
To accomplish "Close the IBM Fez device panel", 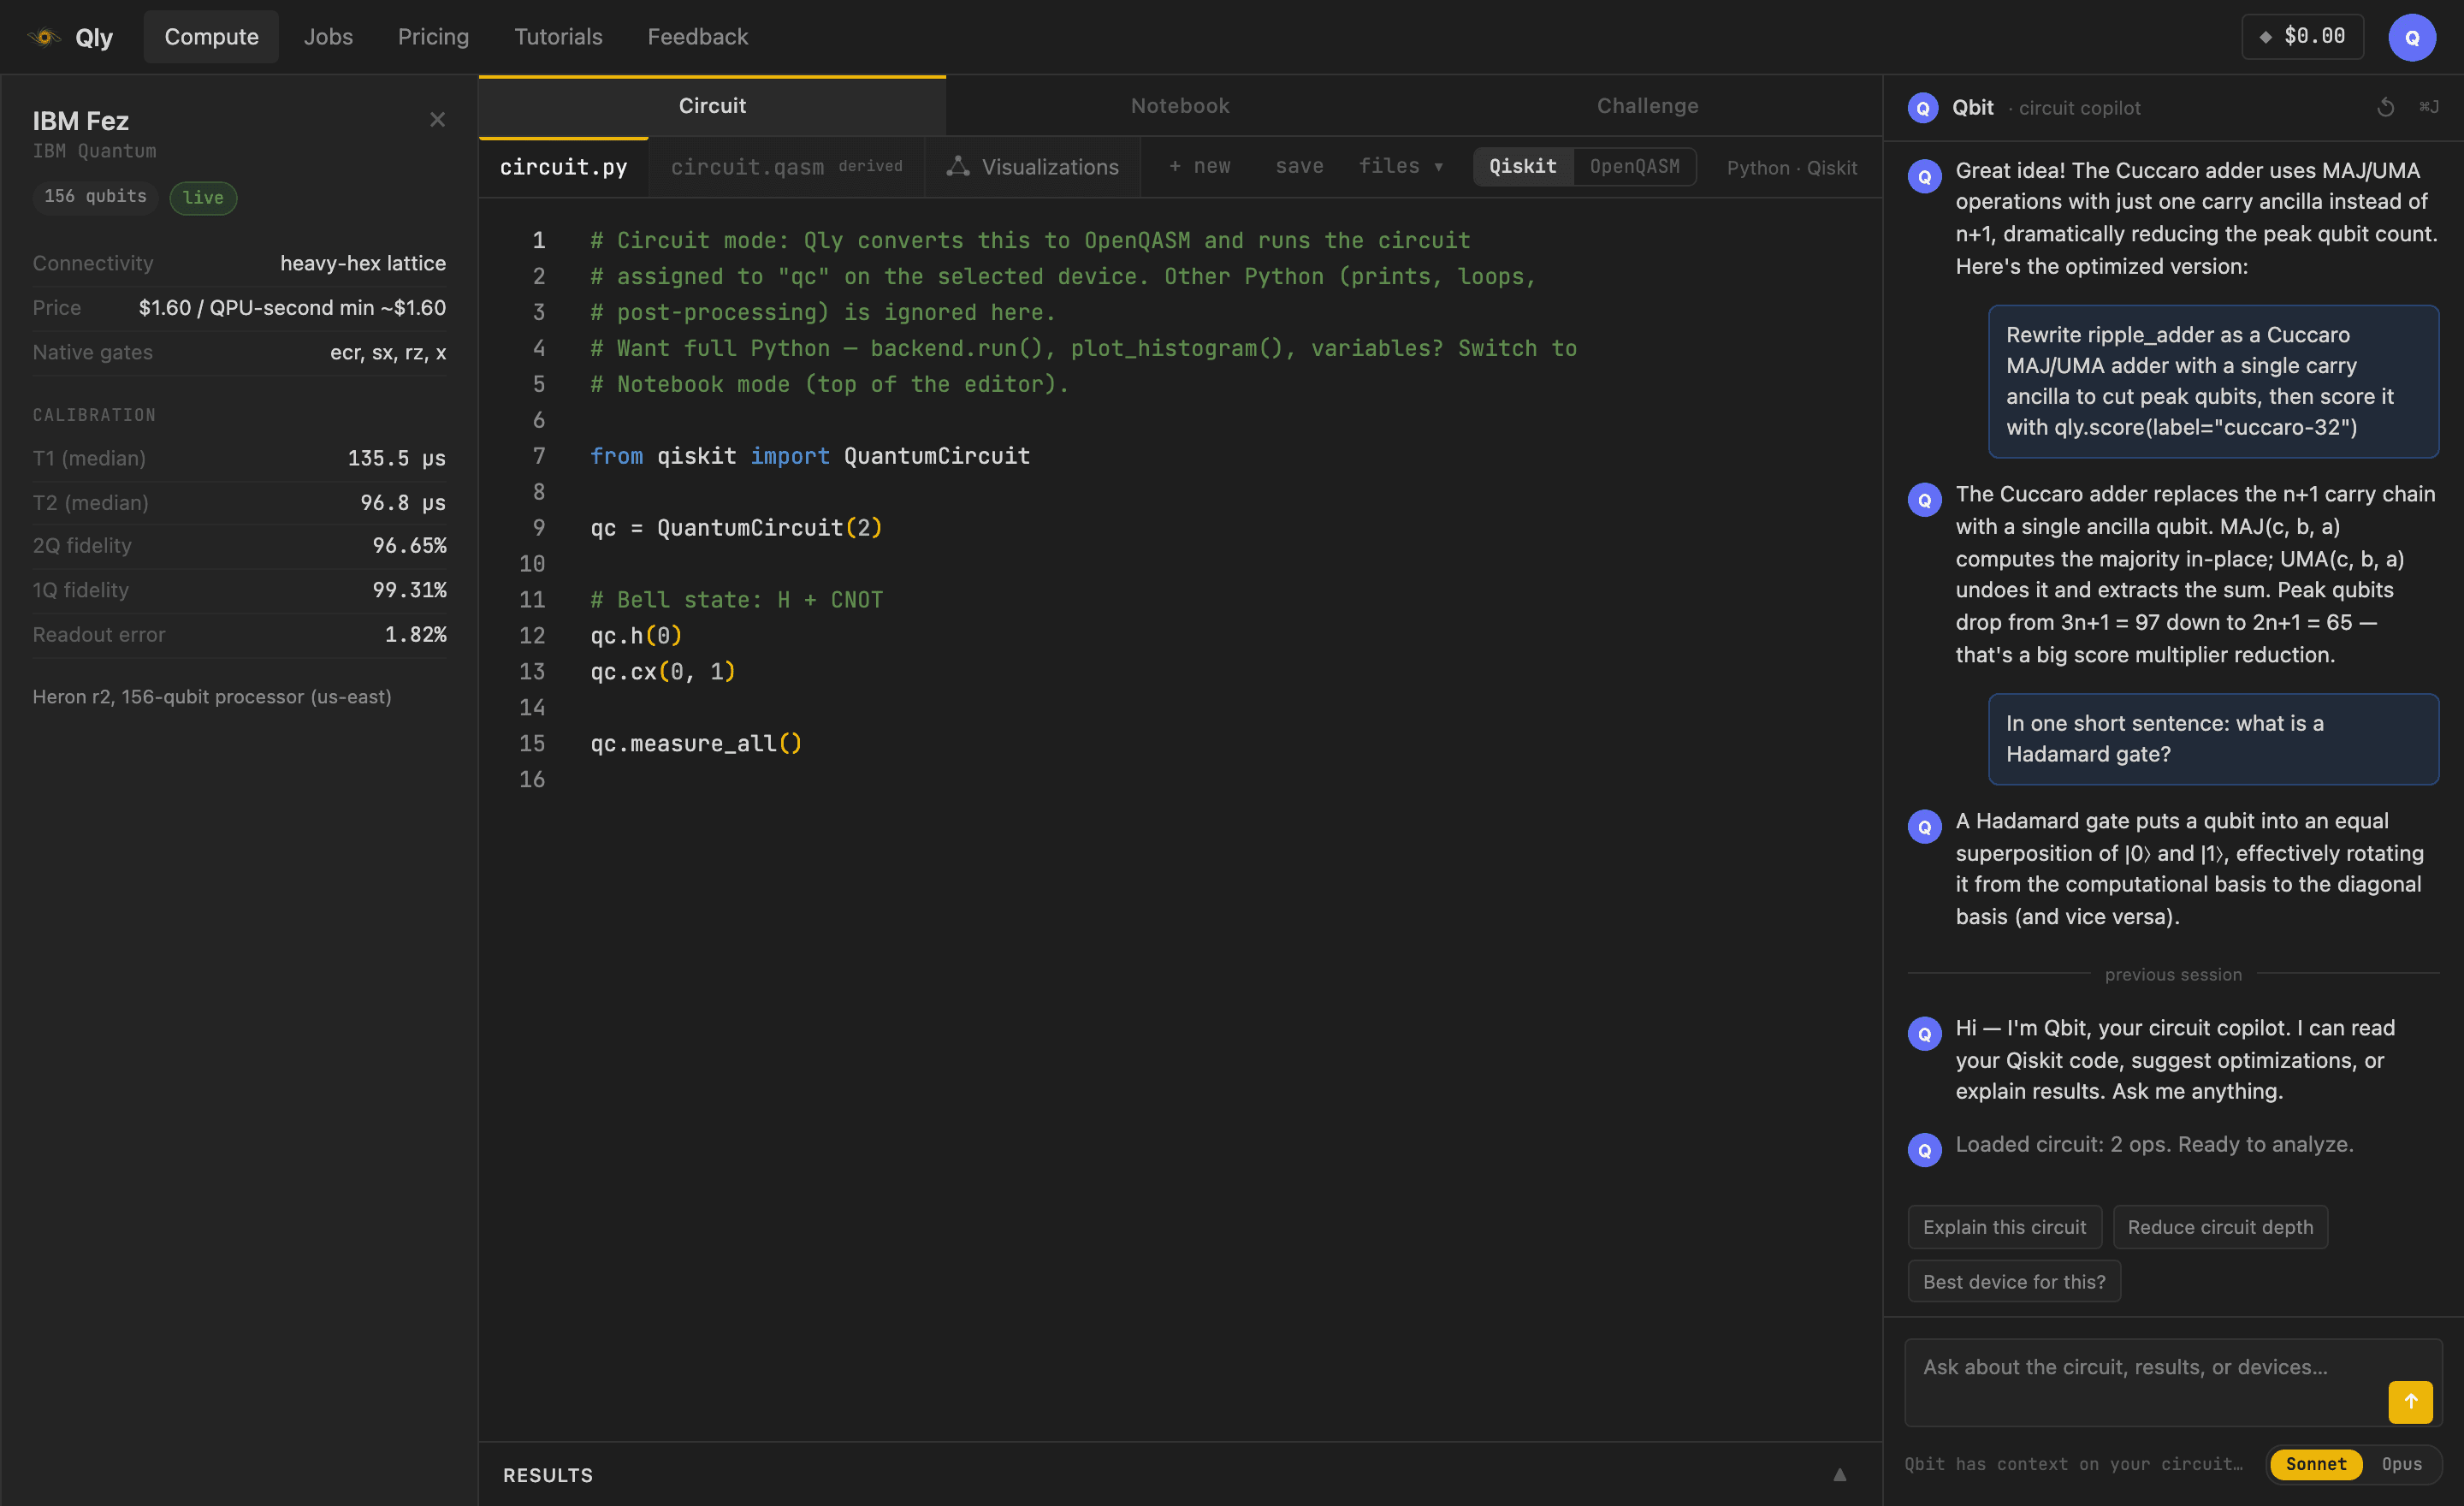I will pyautogui.click(x=437, y=120).
